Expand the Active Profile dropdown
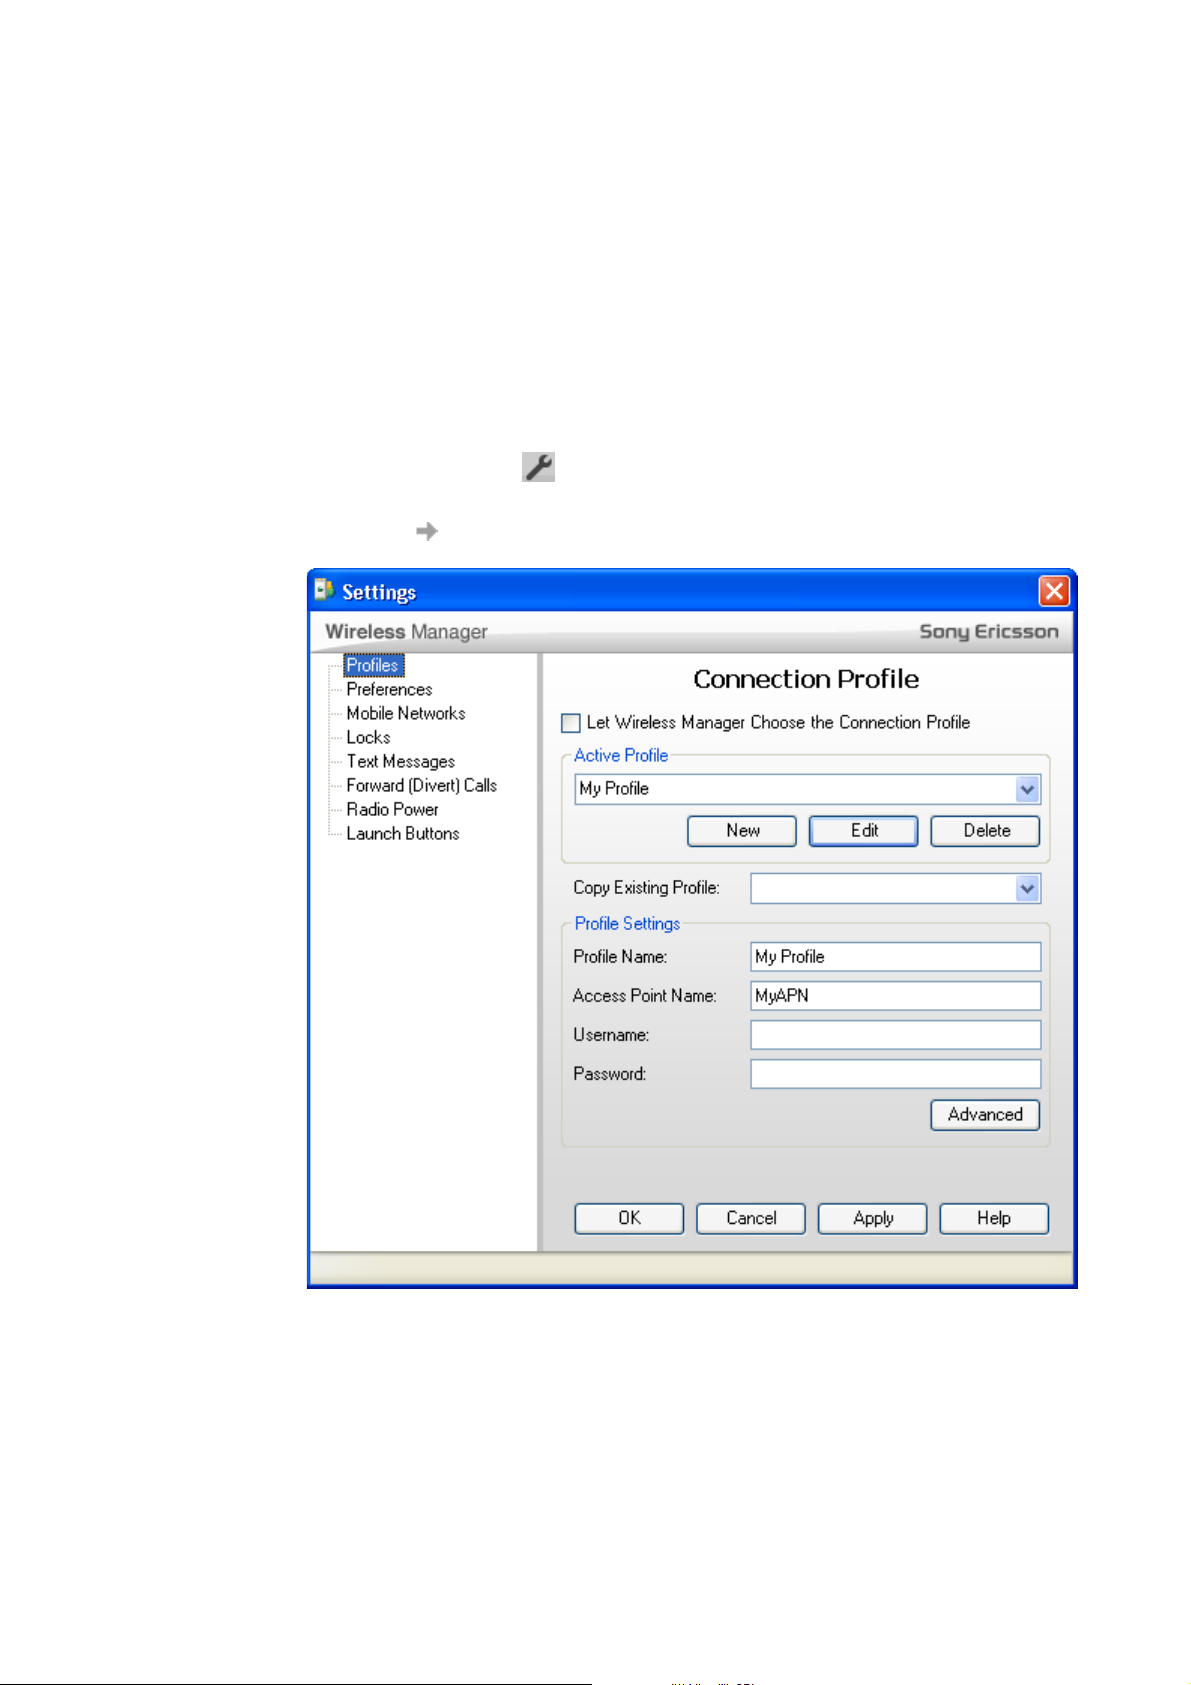Viewport: 1191px width, 1685px height. 1027,789
